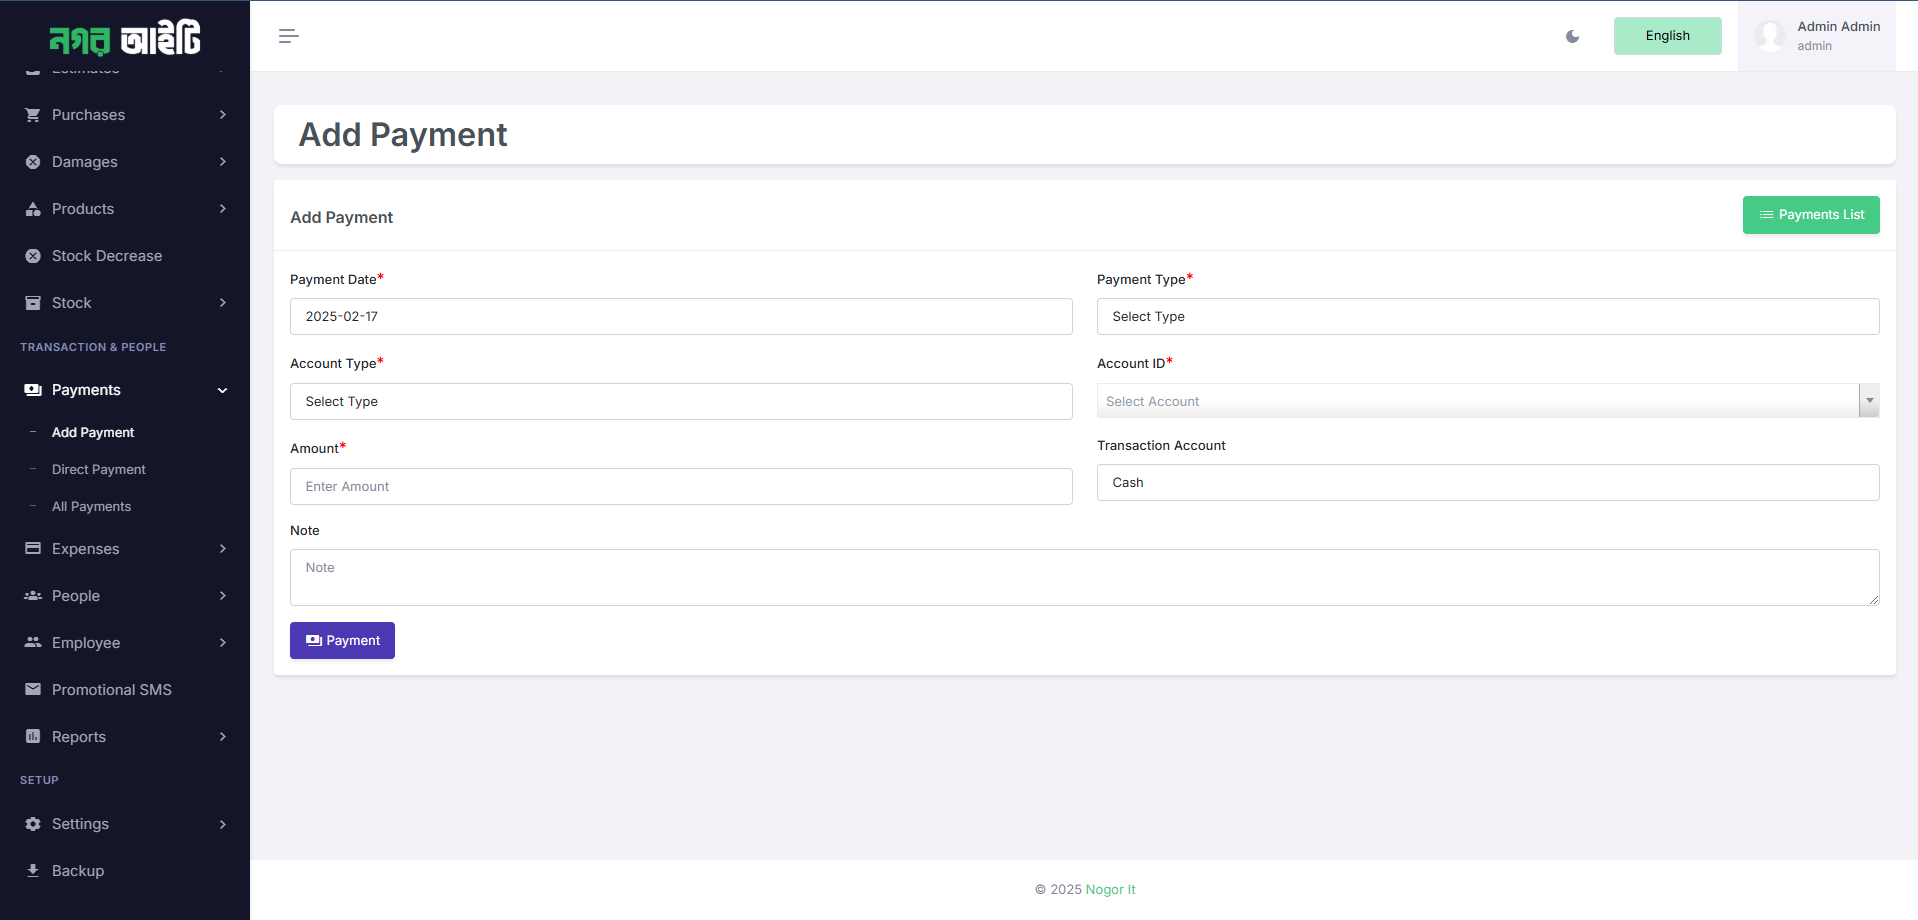
Task: Click the Backup download icon in sidebar
Action: tap(32, 871)
